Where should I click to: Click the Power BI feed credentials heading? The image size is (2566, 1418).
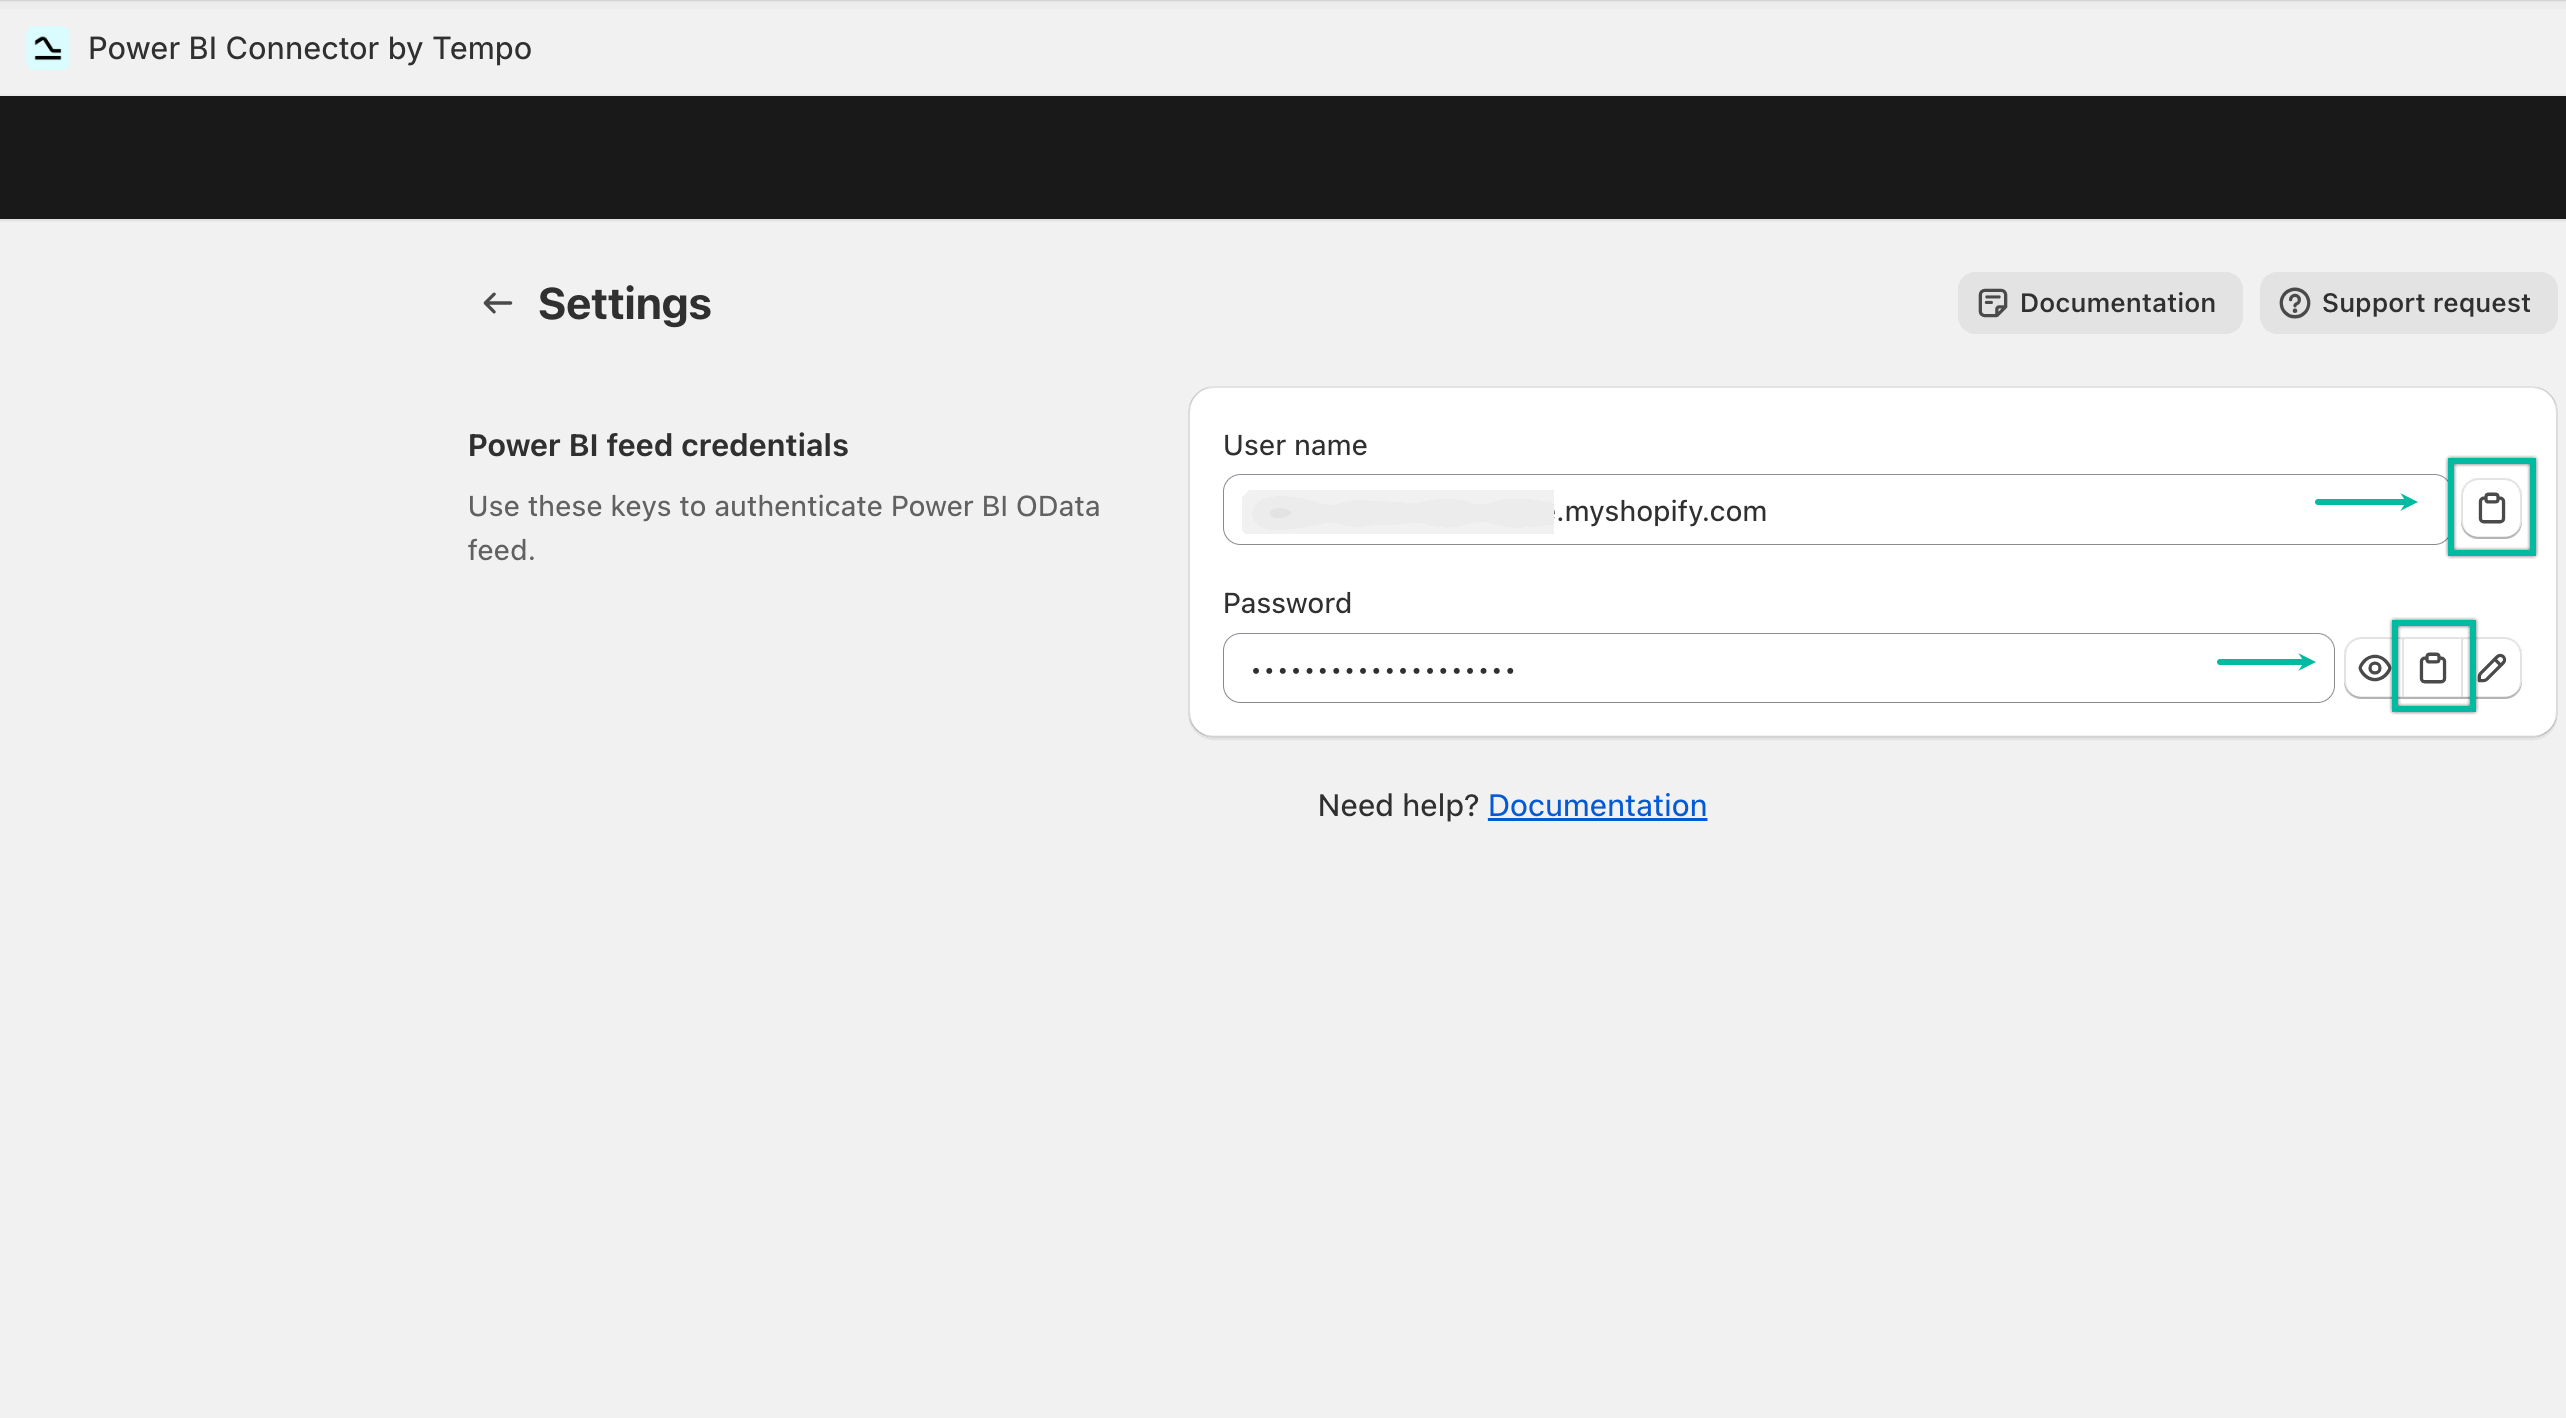pos(657,445)
